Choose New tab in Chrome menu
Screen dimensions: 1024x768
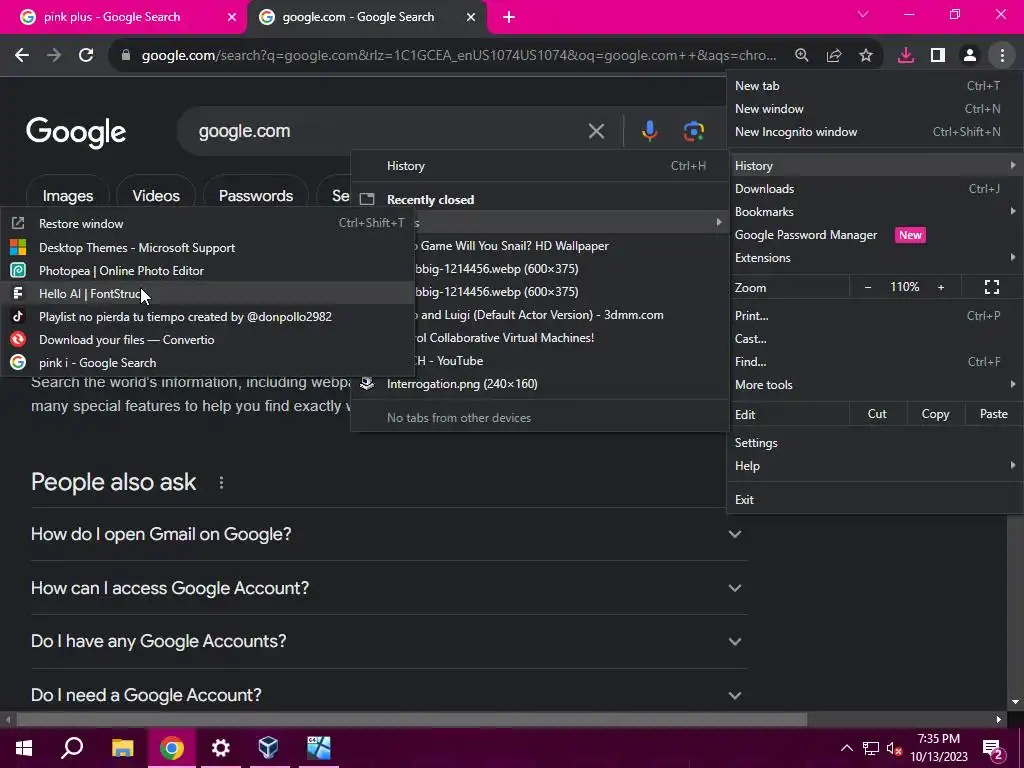[x=875, y=86]
